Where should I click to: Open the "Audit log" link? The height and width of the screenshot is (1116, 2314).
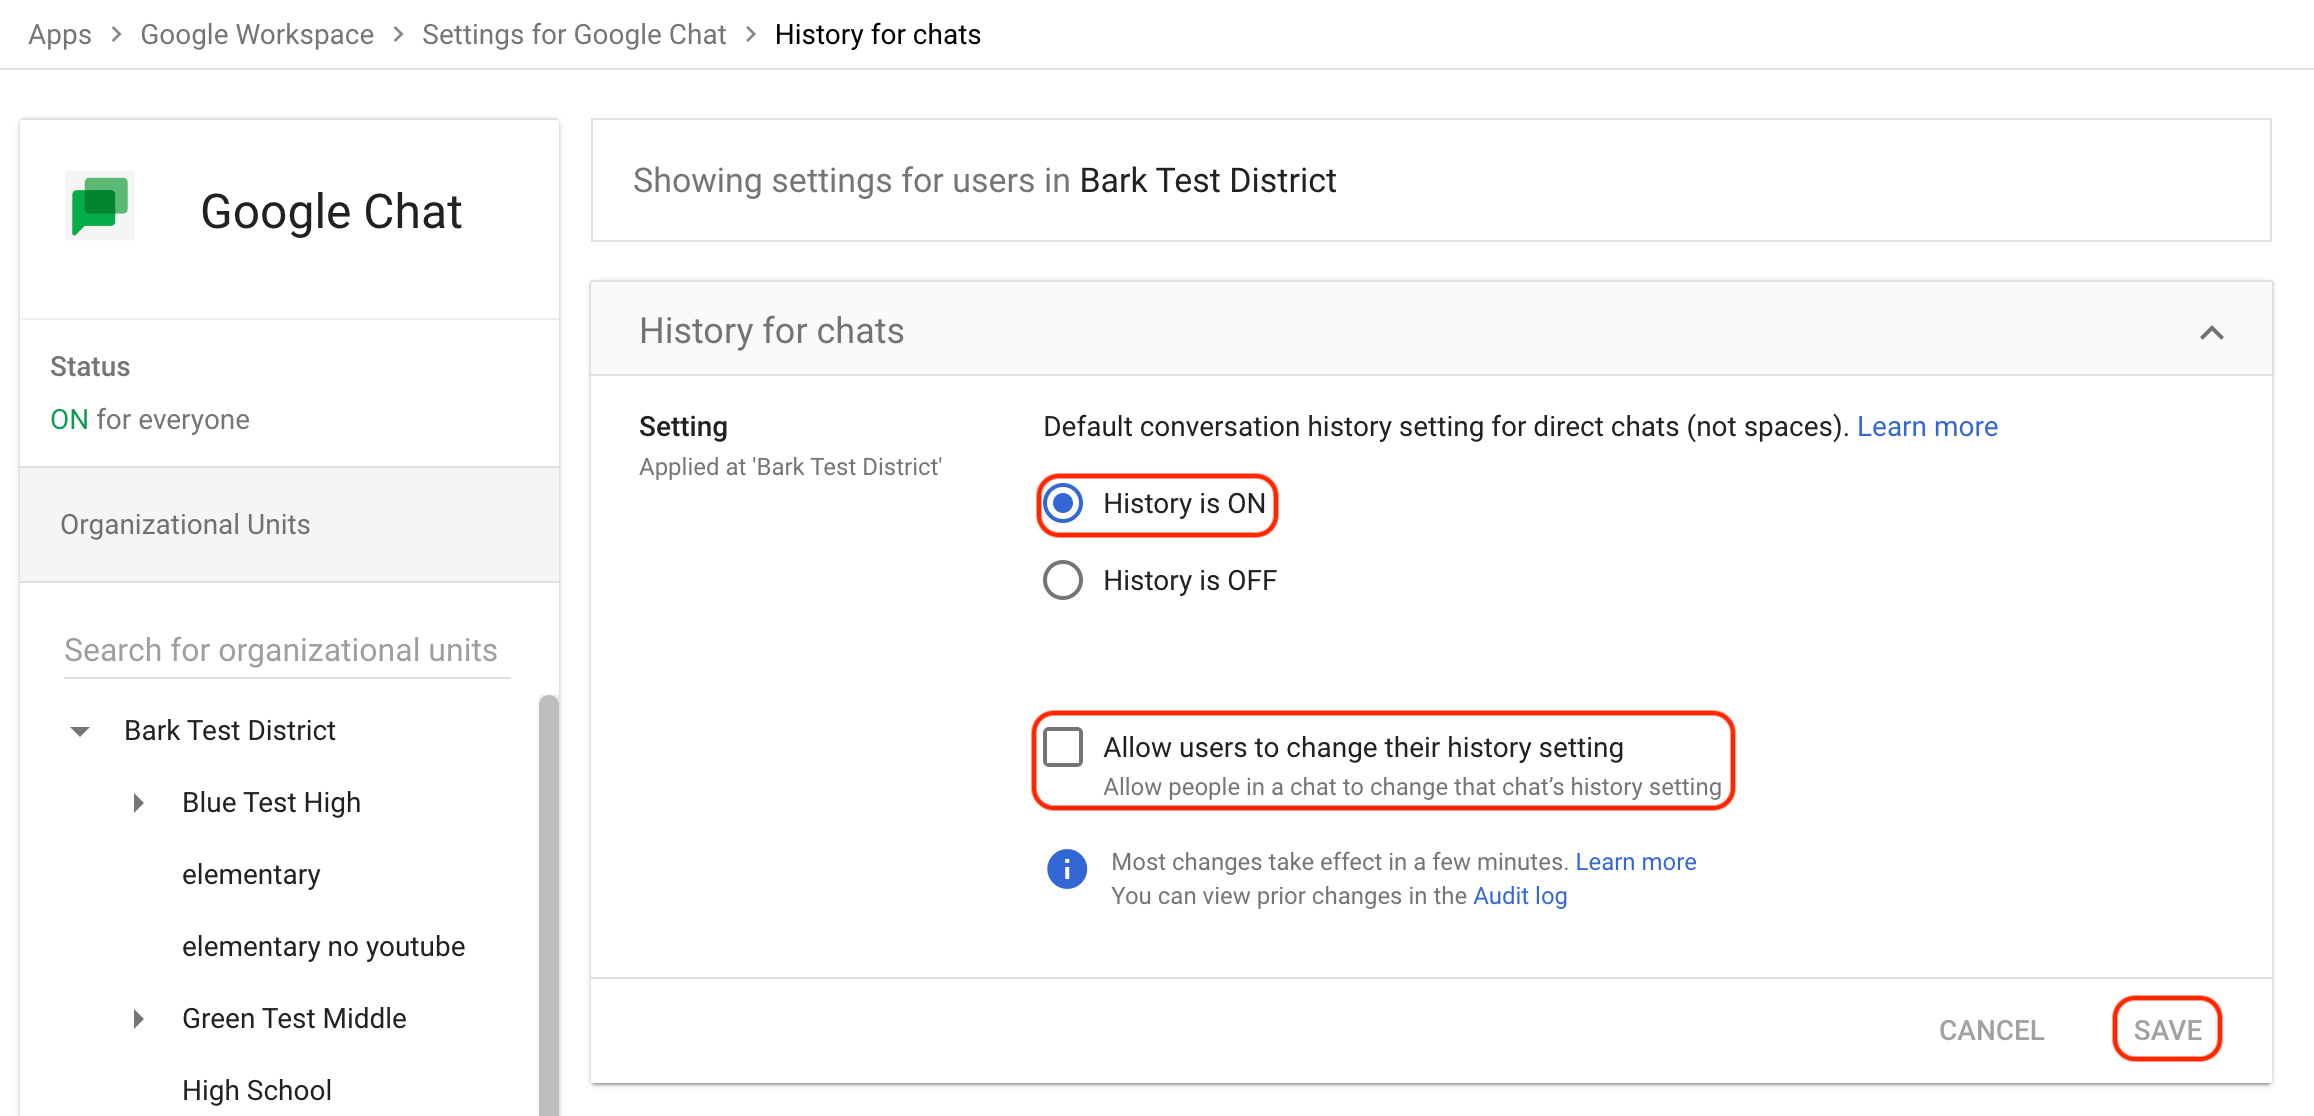coord(1519,895)
